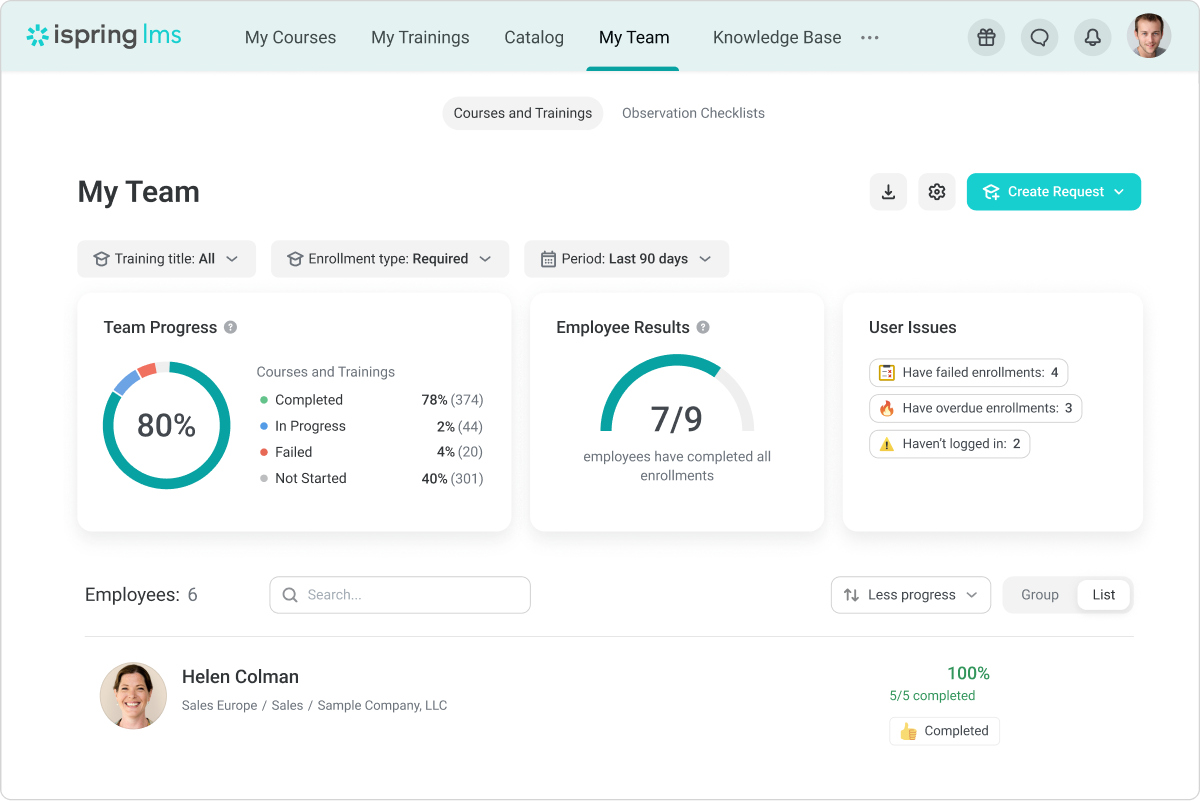
Task: Switch employee view to List
Action: [x=1103, y=595]
